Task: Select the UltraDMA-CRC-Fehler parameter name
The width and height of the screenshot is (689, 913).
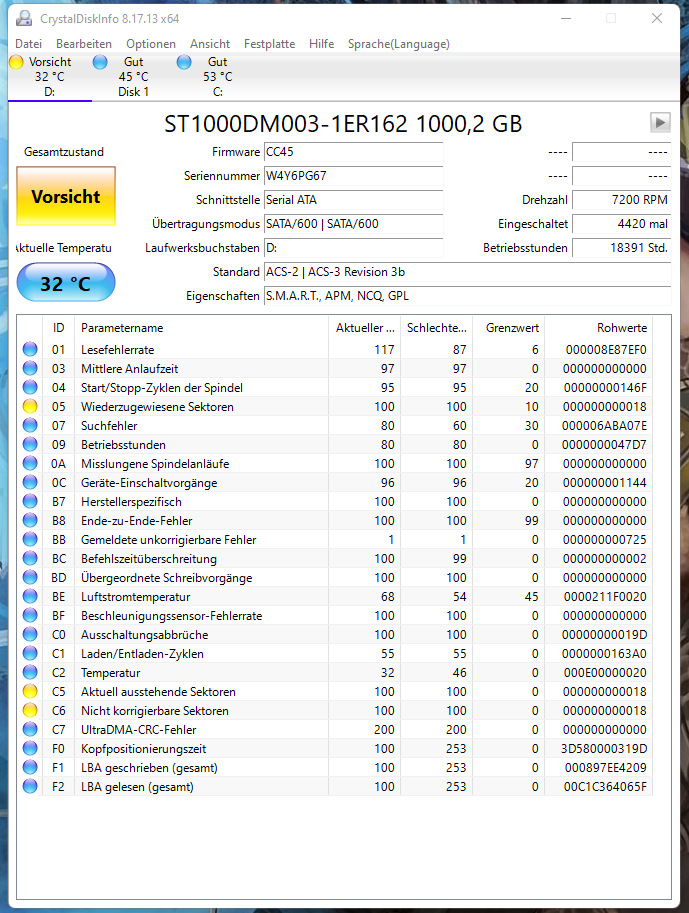Action: click(x=139, y=730)
